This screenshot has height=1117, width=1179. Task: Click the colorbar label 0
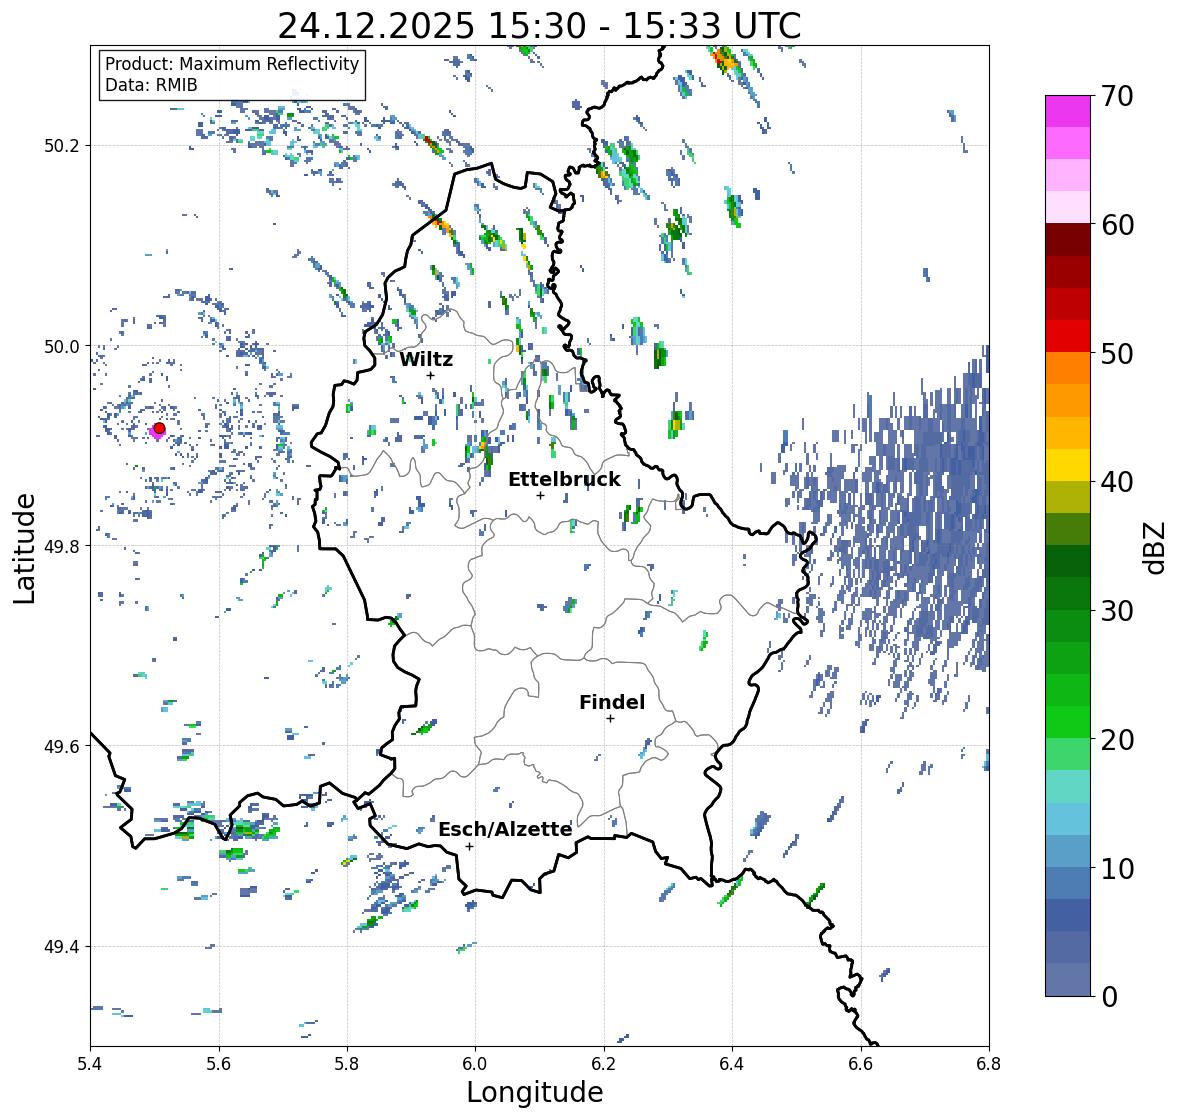tap(1109, 997)
